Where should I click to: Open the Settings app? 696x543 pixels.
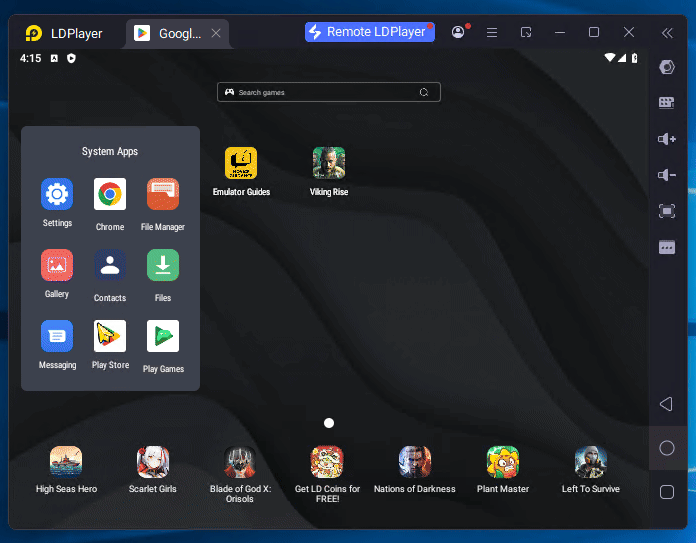pos(57,194)
